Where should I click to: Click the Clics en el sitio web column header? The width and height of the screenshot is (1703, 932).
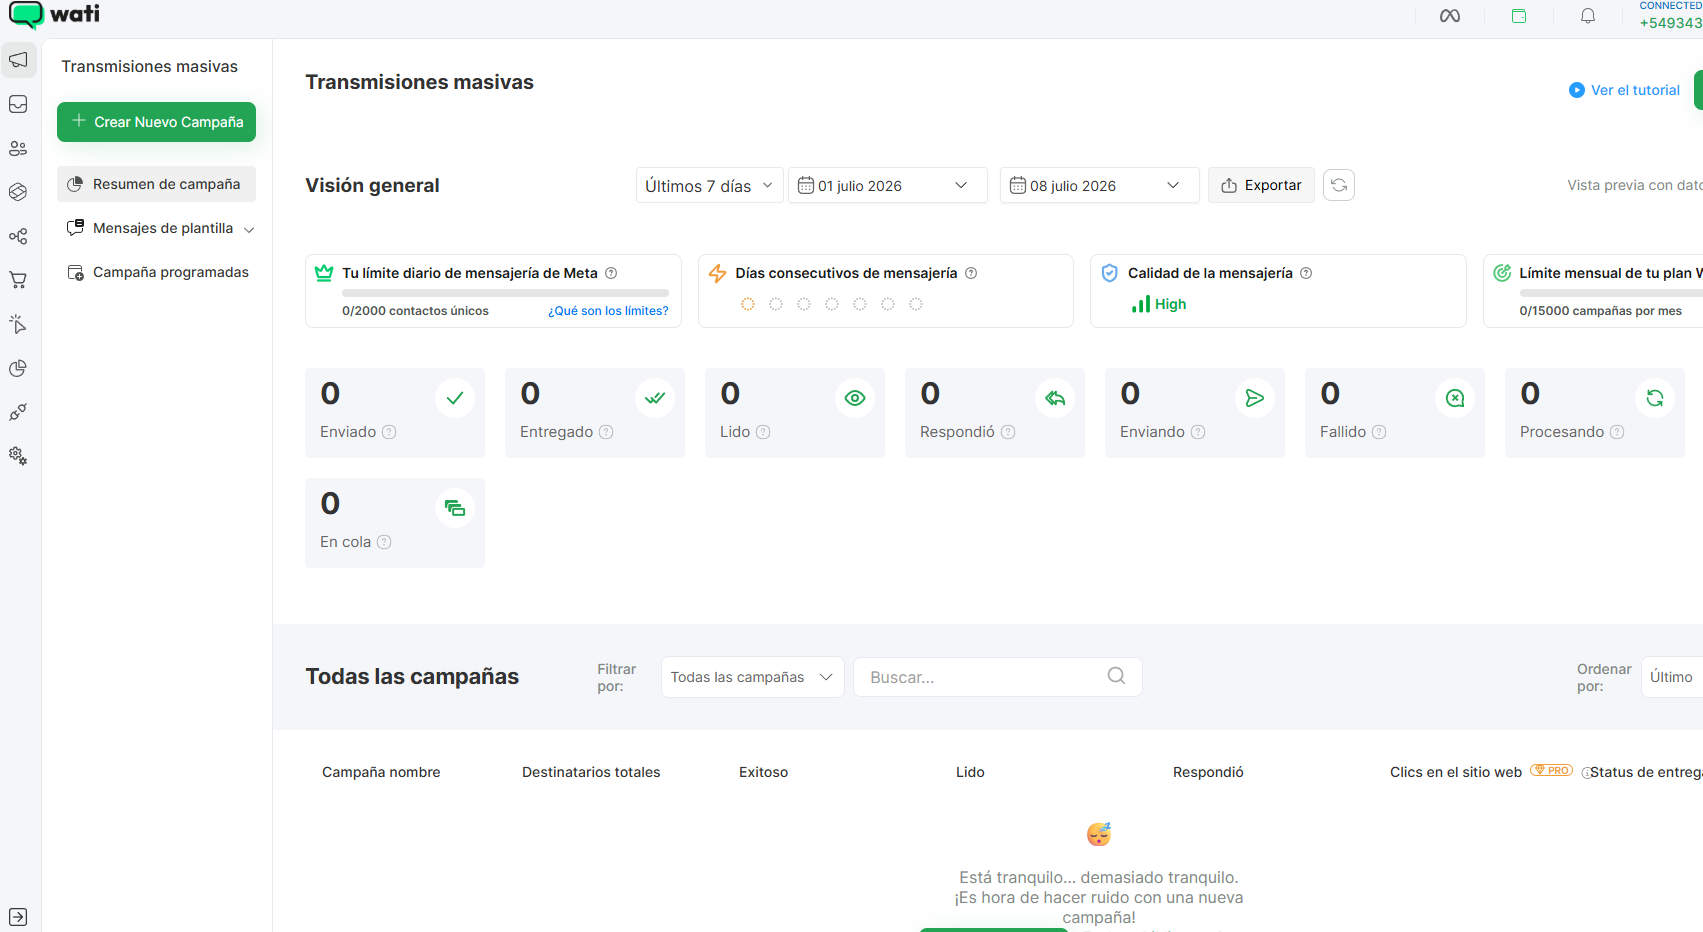(1456, 772)
